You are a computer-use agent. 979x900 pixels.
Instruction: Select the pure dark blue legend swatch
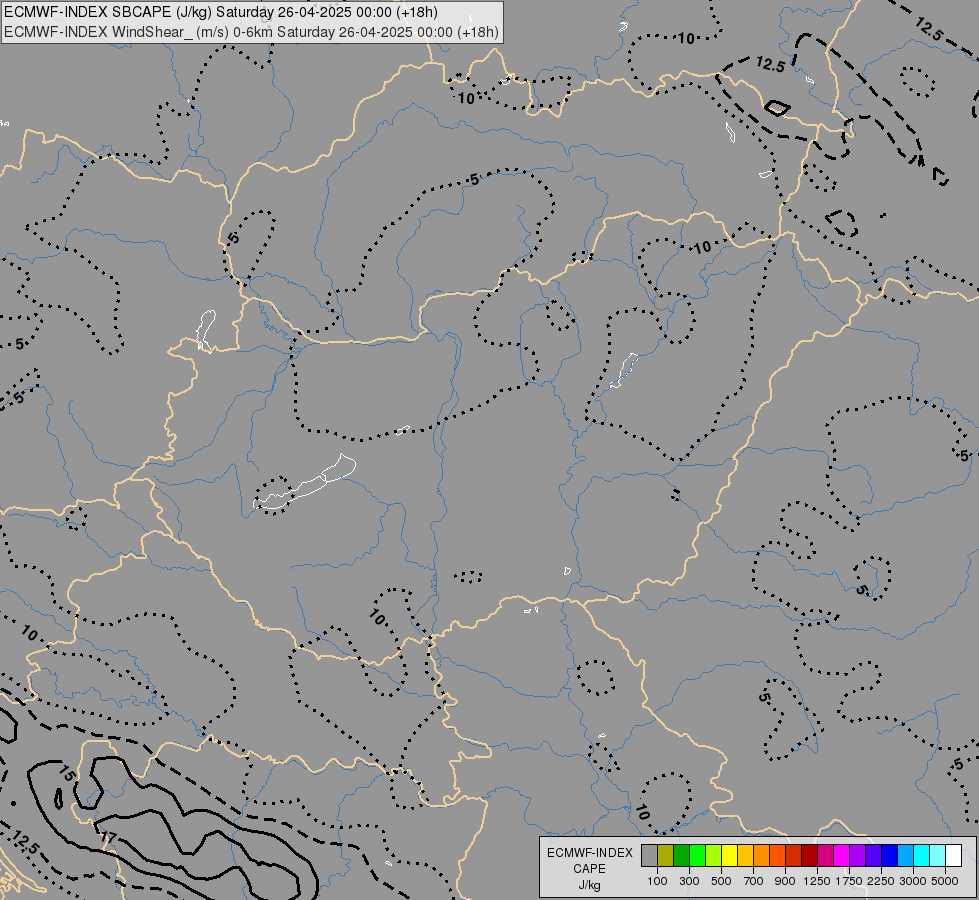pos(890,855)
